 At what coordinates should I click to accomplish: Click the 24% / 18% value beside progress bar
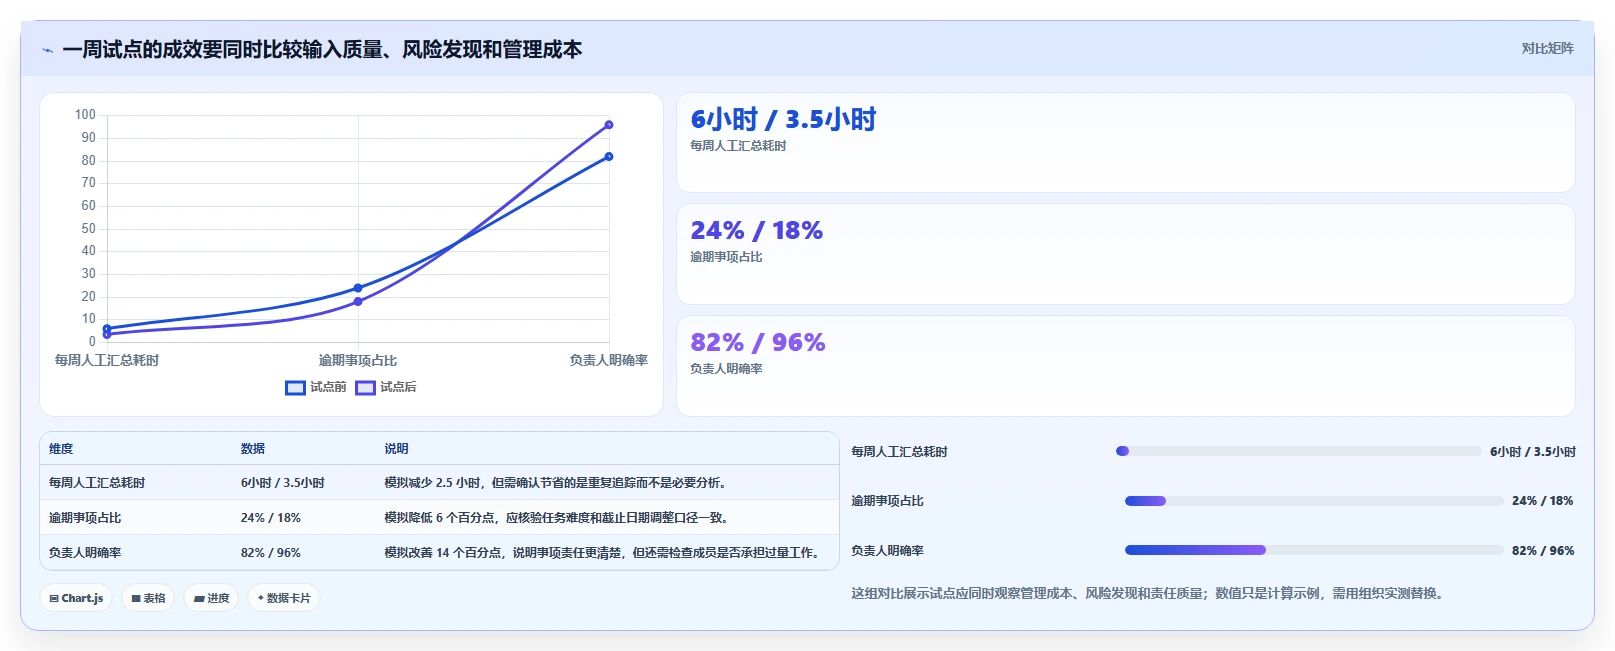coord(1543,501)
